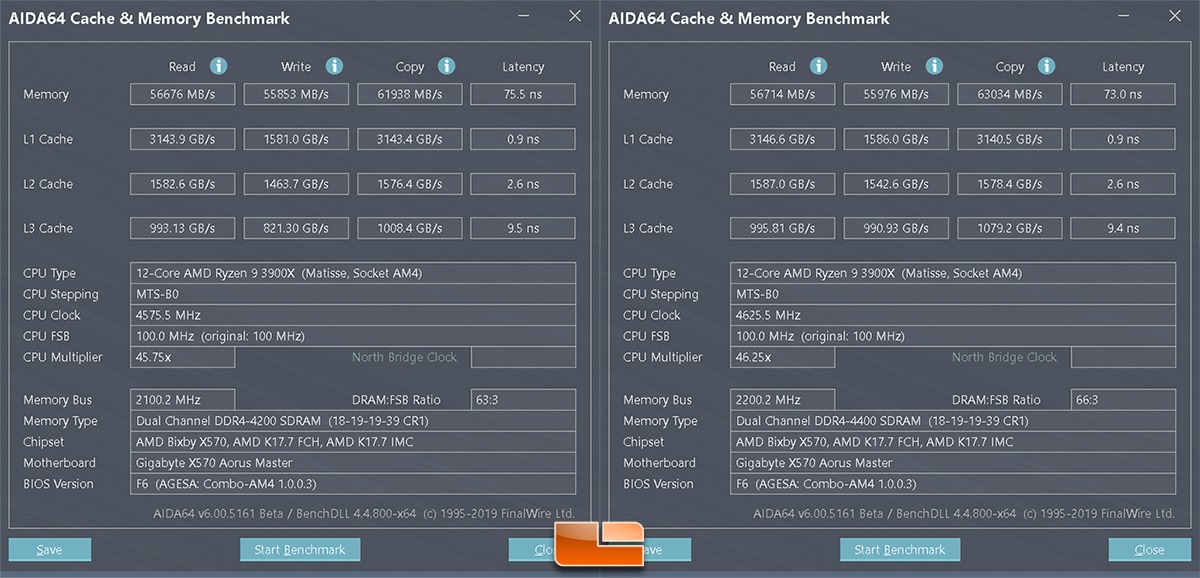Click L3 Cache Write 990.93 GB/s value
Screen dimensions: 1200x578
[x=897, y=228]
